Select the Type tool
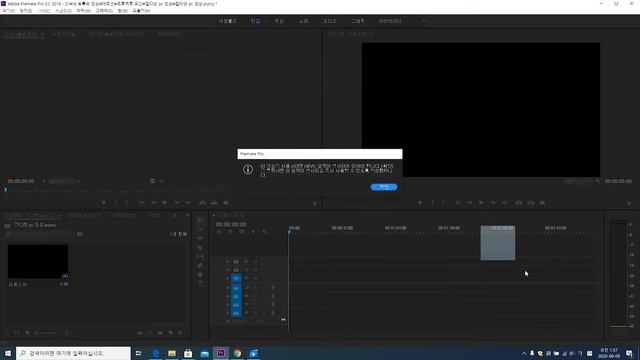This screenshot has width=640, height=360. 200,283
